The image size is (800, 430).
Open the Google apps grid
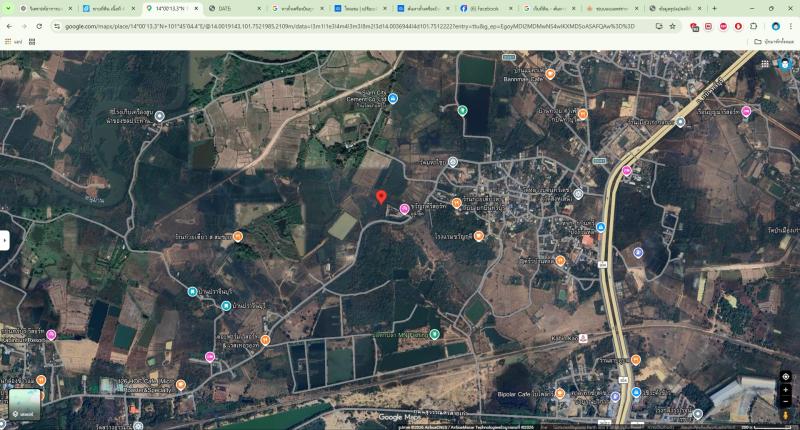point(765,64)
